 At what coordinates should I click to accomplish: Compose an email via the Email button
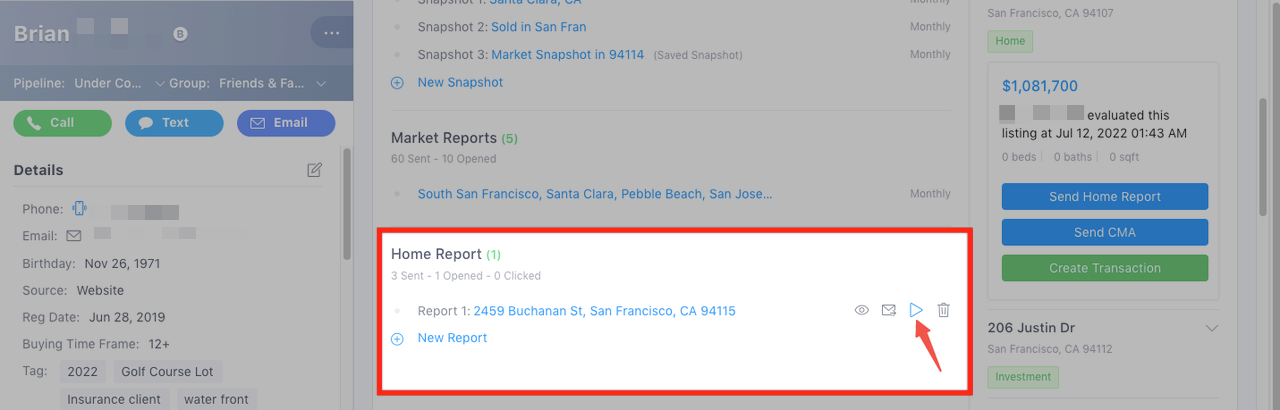pos(286,123)
